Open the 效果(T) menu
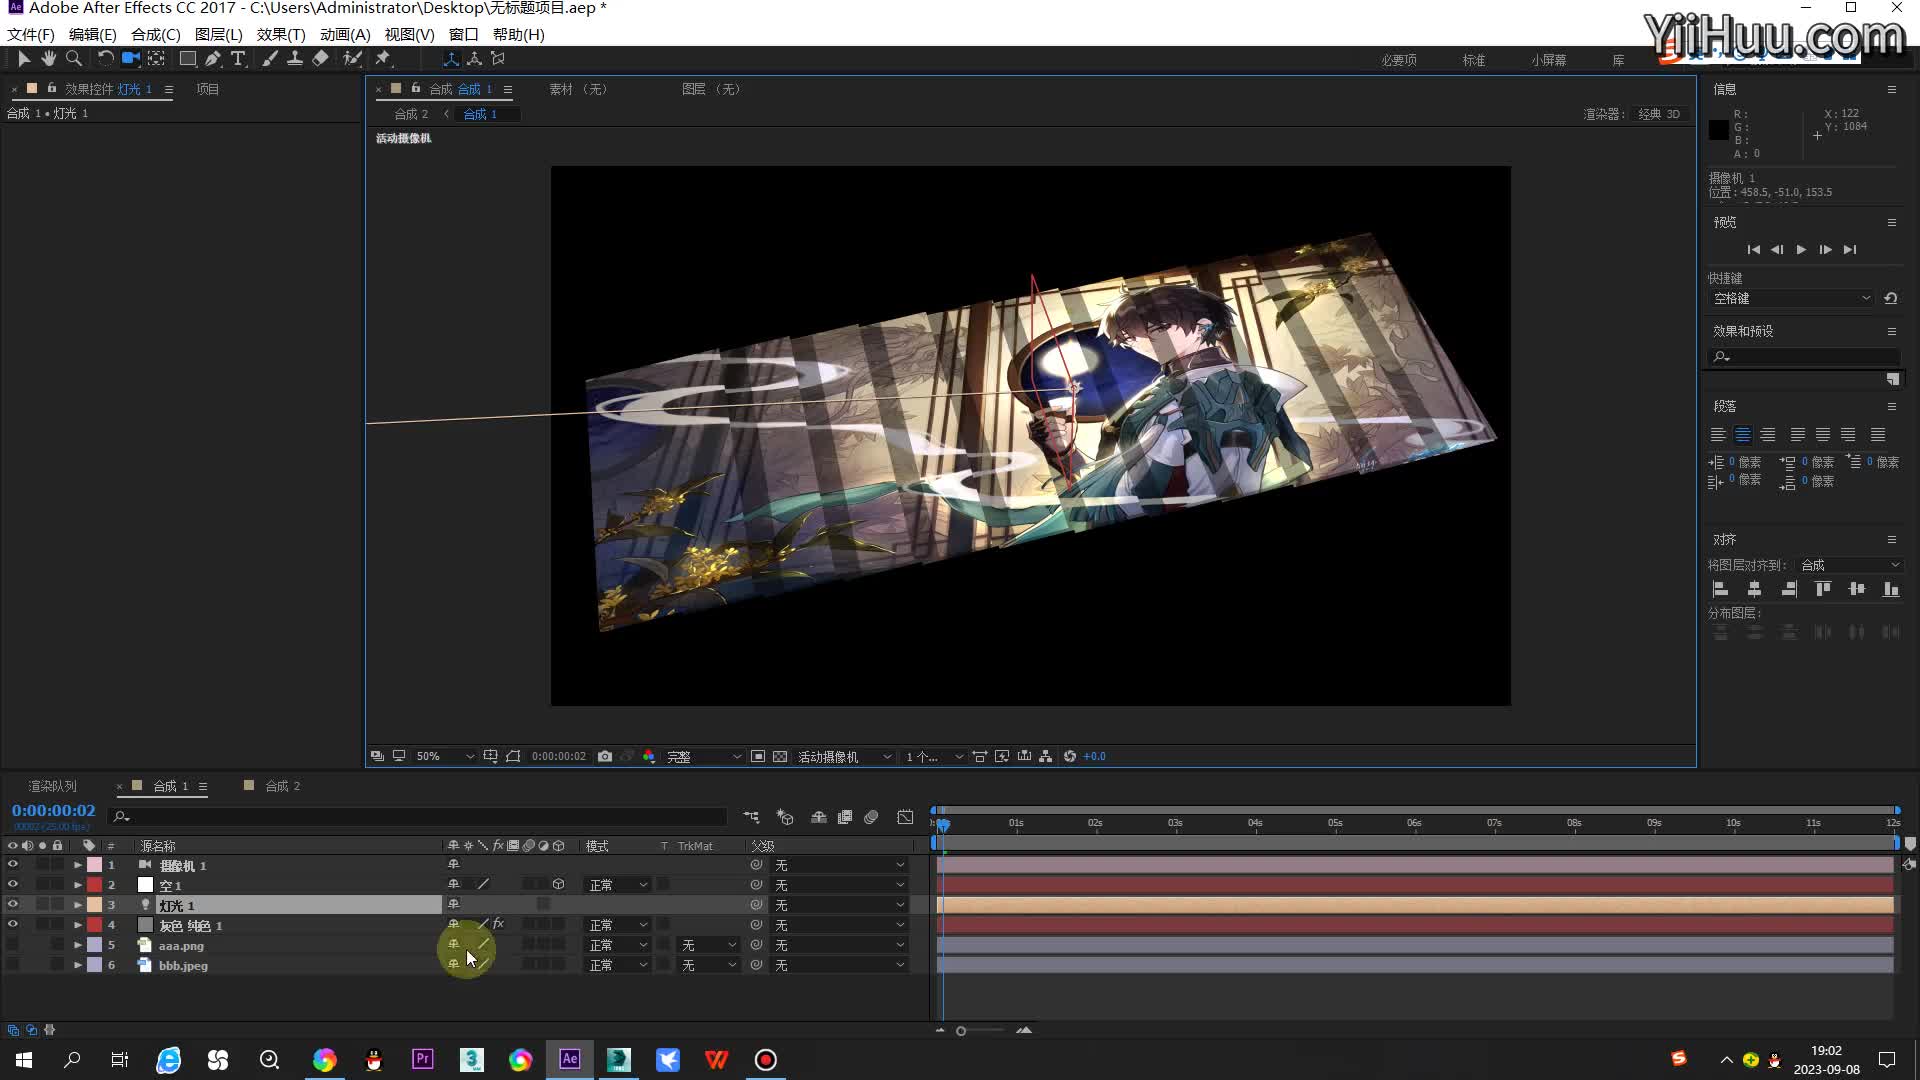Viewport: 1920px width, 1080px height. coord(281,34)
